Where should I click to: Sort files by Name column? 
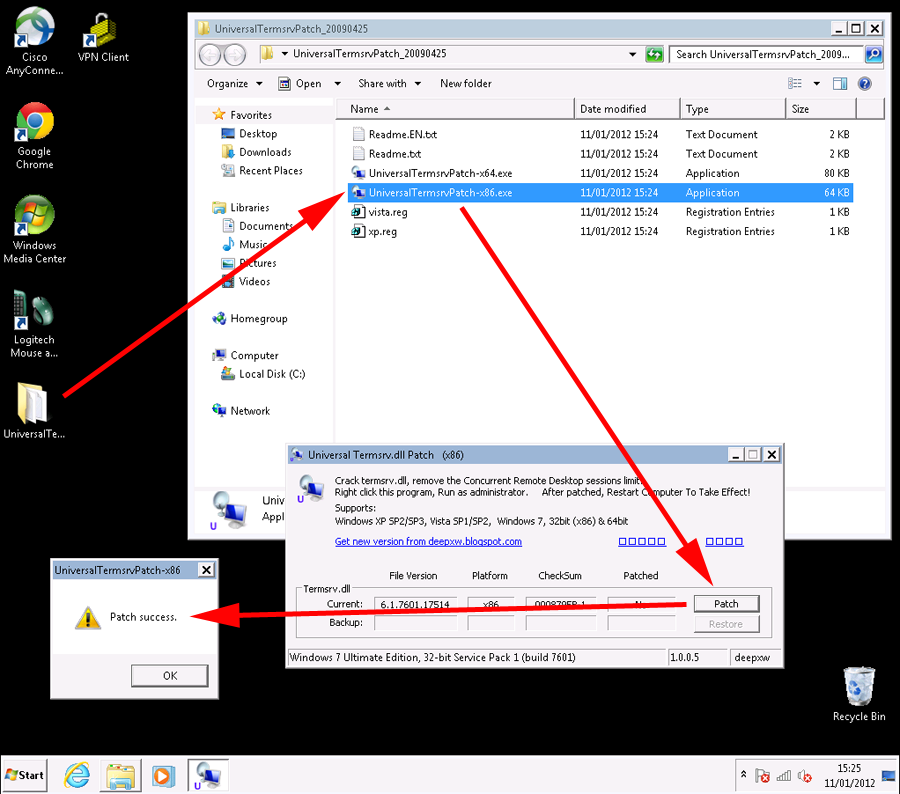[x=455, y=109]
